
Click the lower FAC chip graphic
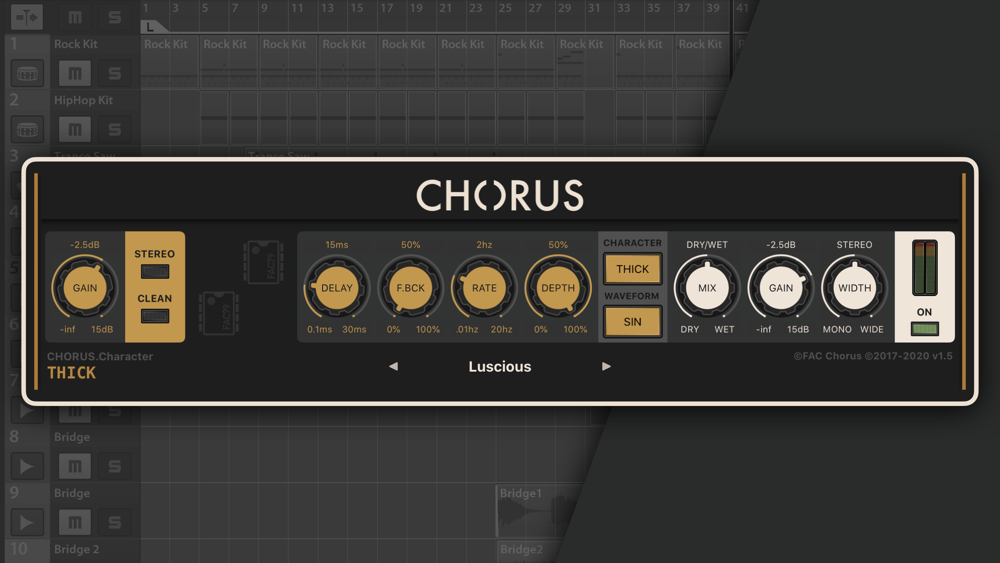click(x=219, y=313)
